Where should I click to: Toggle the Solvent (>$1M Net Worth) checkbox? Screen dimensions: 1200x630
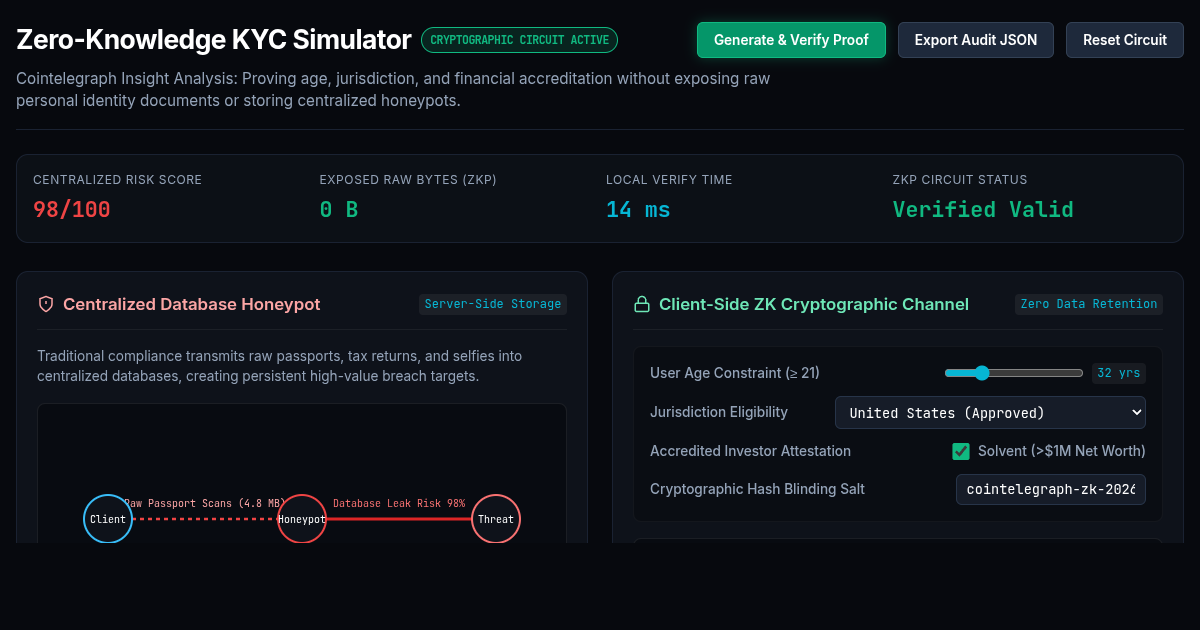pos(961,451)
